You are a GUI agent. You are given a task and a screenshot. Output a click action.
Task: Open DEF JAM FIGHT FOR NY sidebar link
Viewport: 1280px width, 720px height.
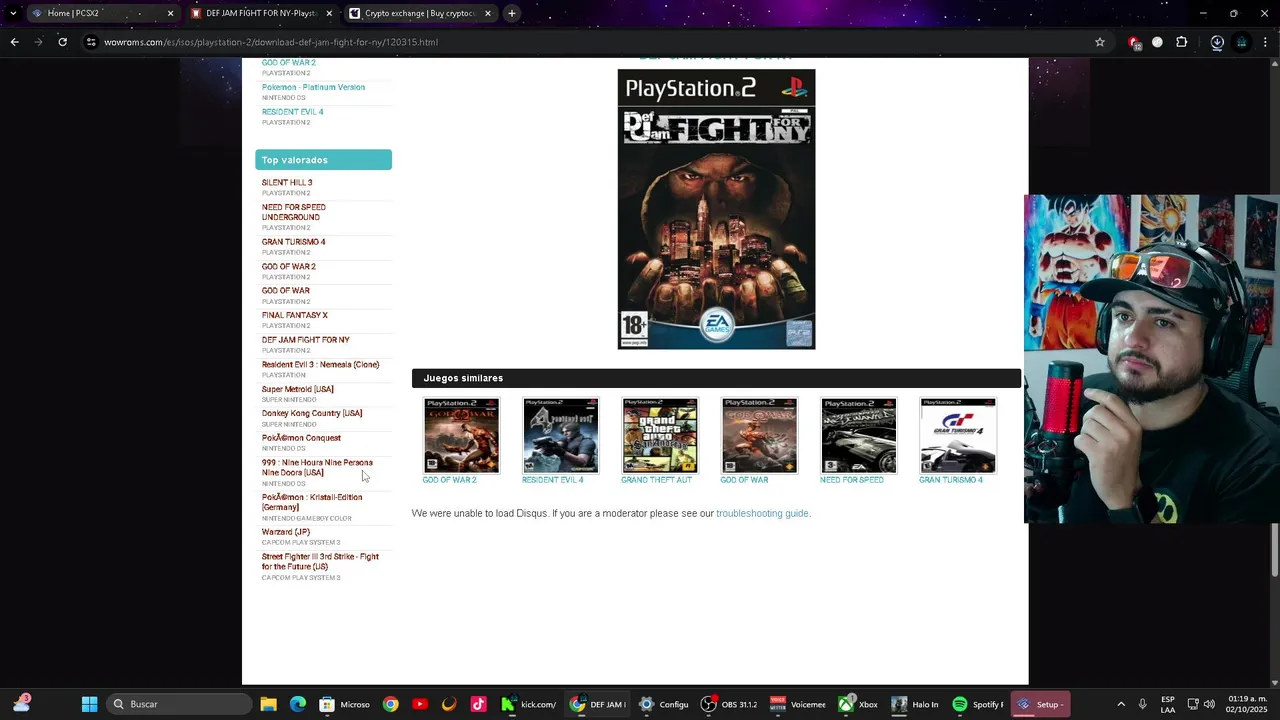(x=305, y=340)
